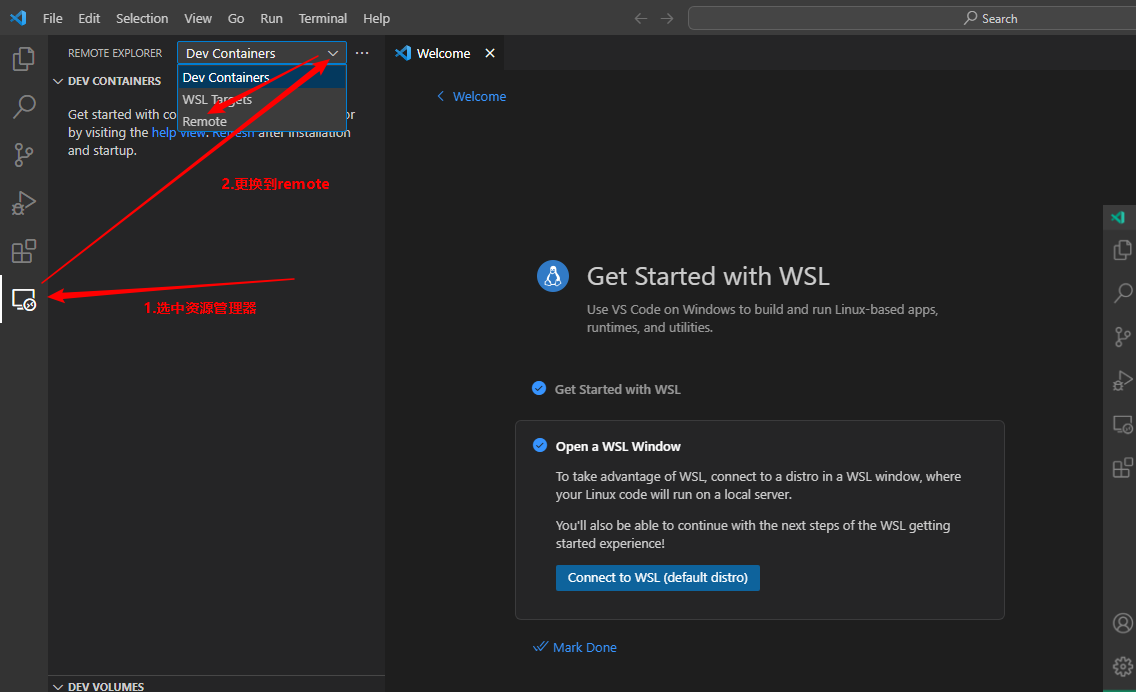Click the Mark Done link
This screenshot has height=692, width=1136.
coord(575,647)
